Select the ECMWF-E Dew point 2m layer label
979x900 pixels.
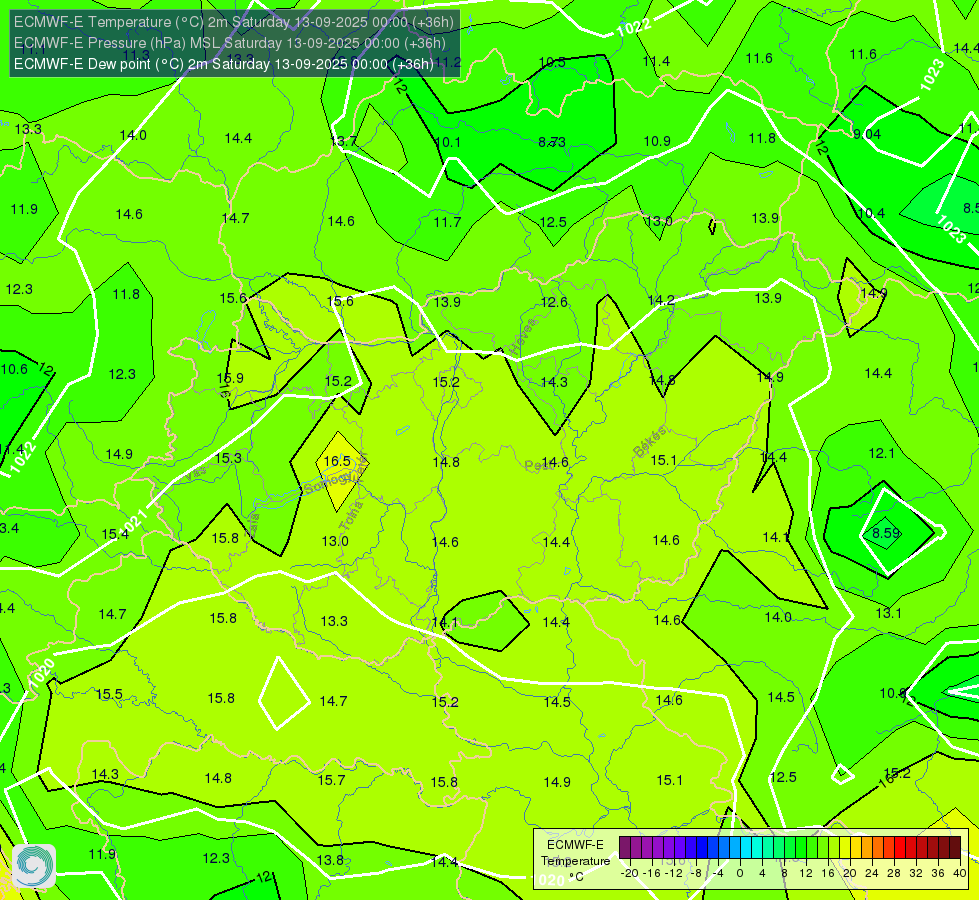pyautogui.click(x=224, y=64)
